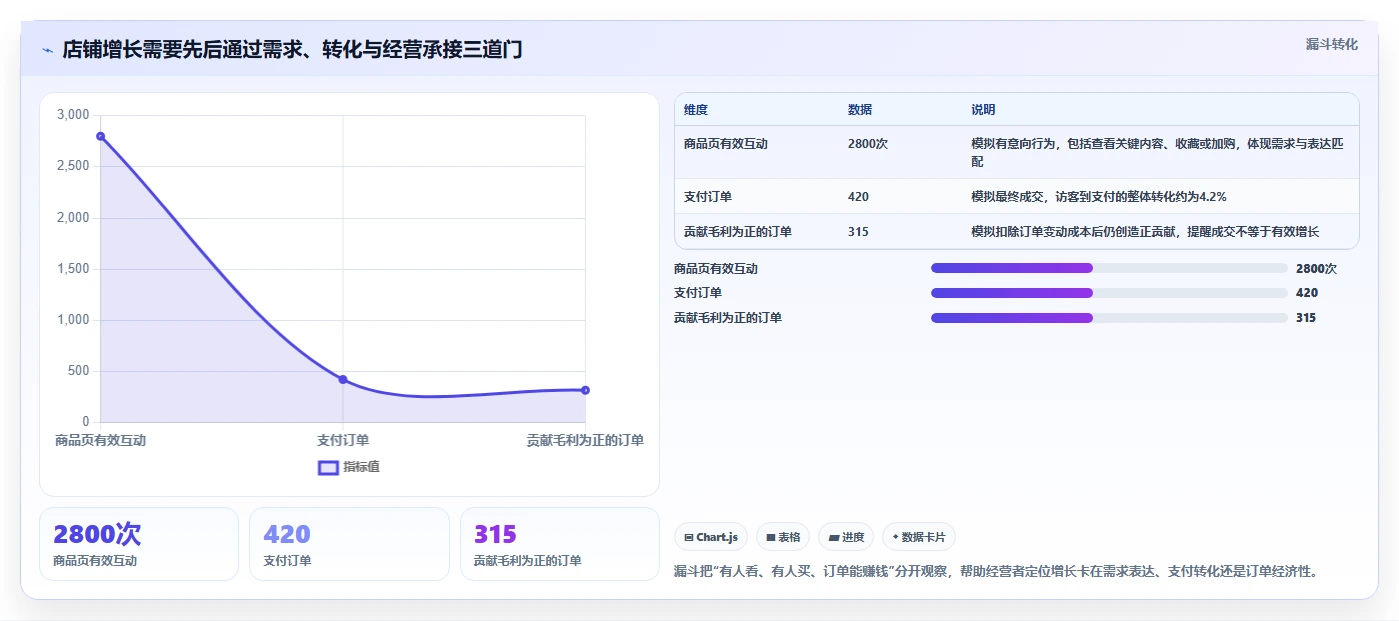Click the x-axis label 支付订单
The width and height of the screenshot is (1399, 621).
coord(343,440)
